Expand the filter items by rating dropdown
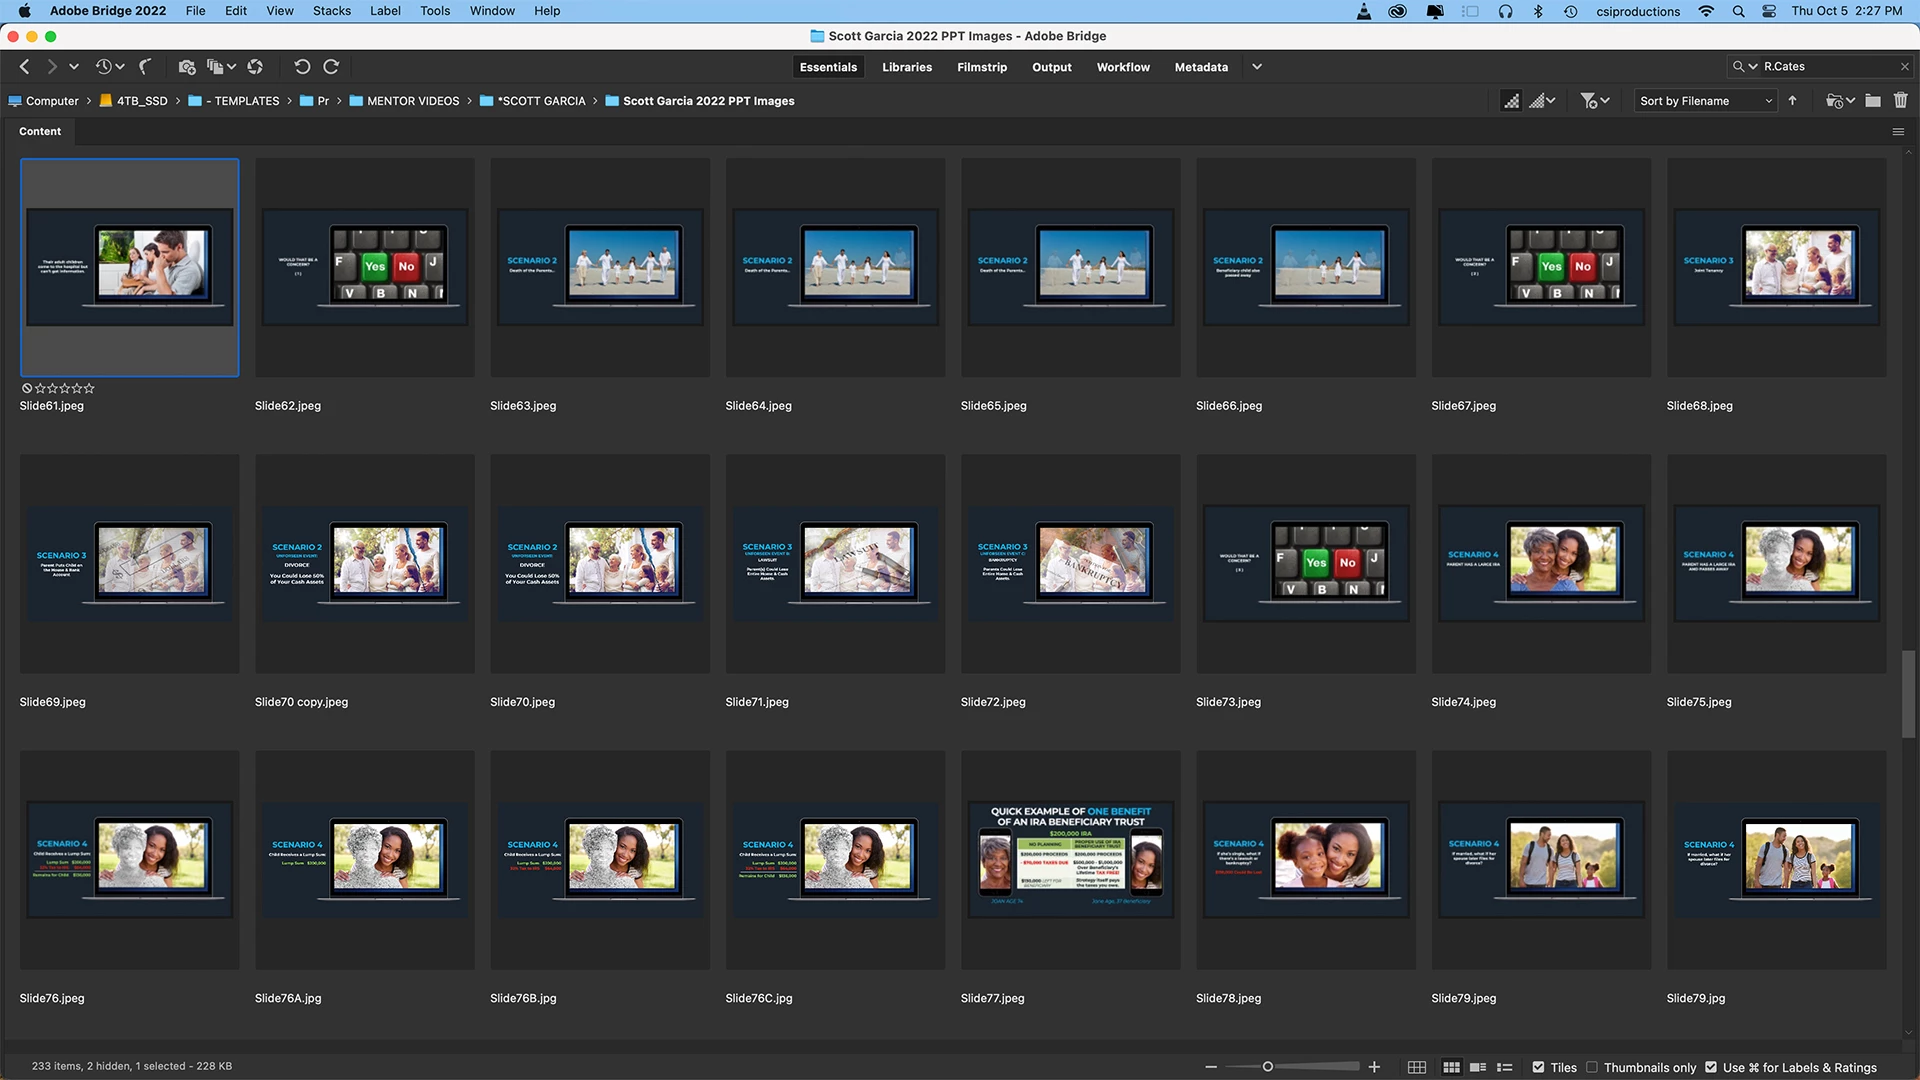 click(x=1594, y=101)
